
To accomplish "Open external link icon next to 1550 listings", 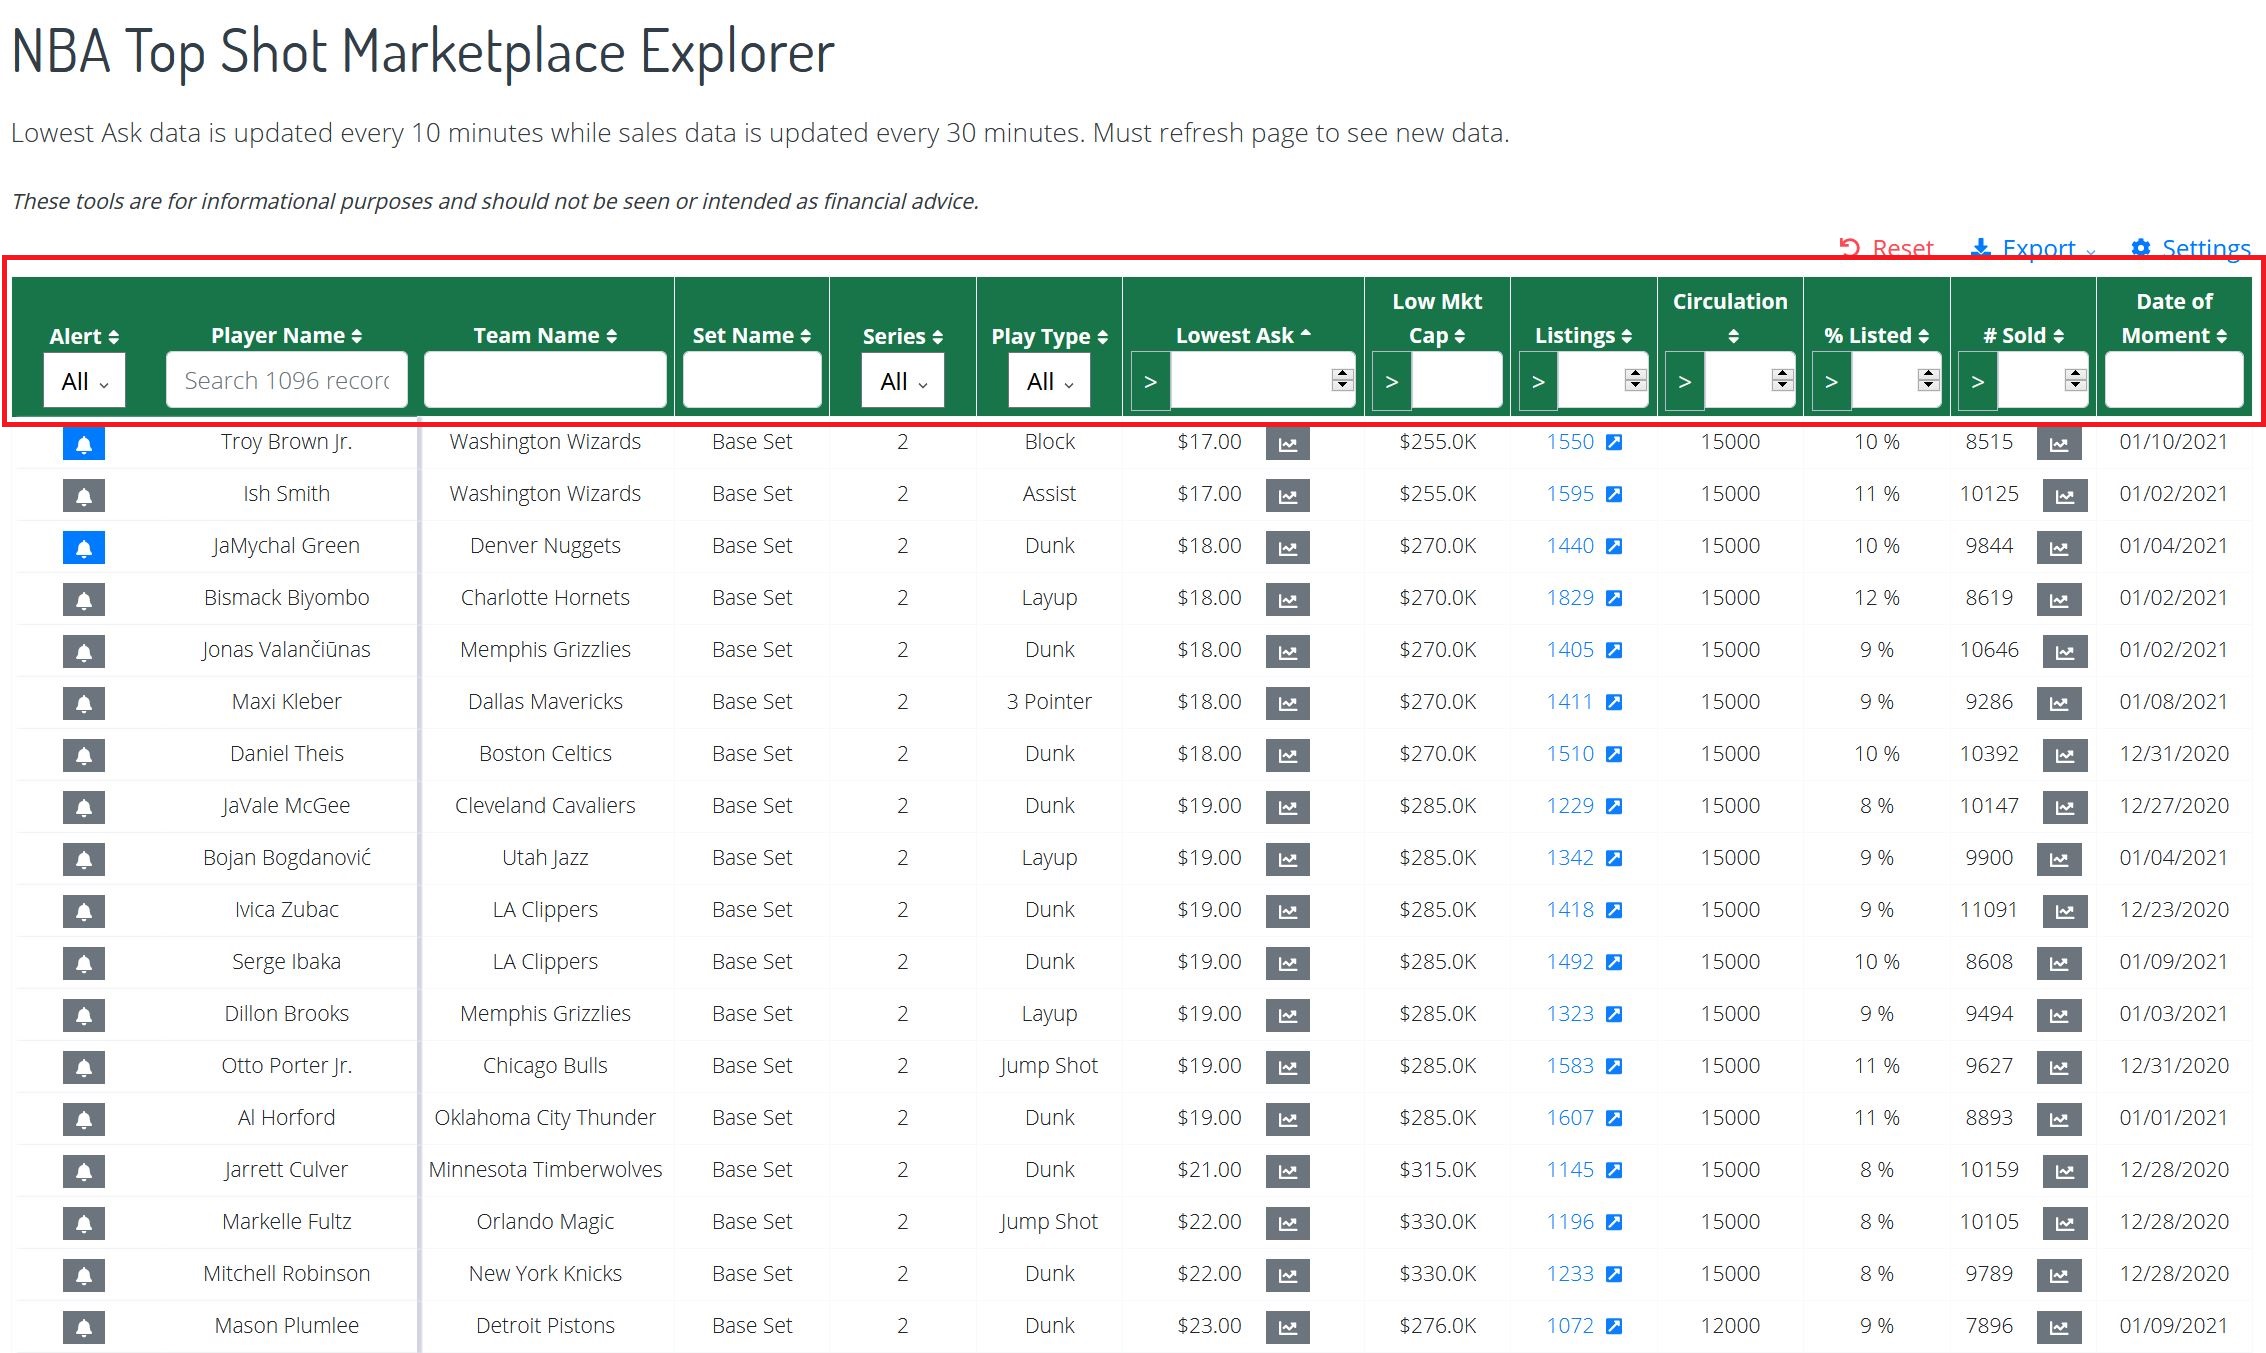I will 1614,442.
